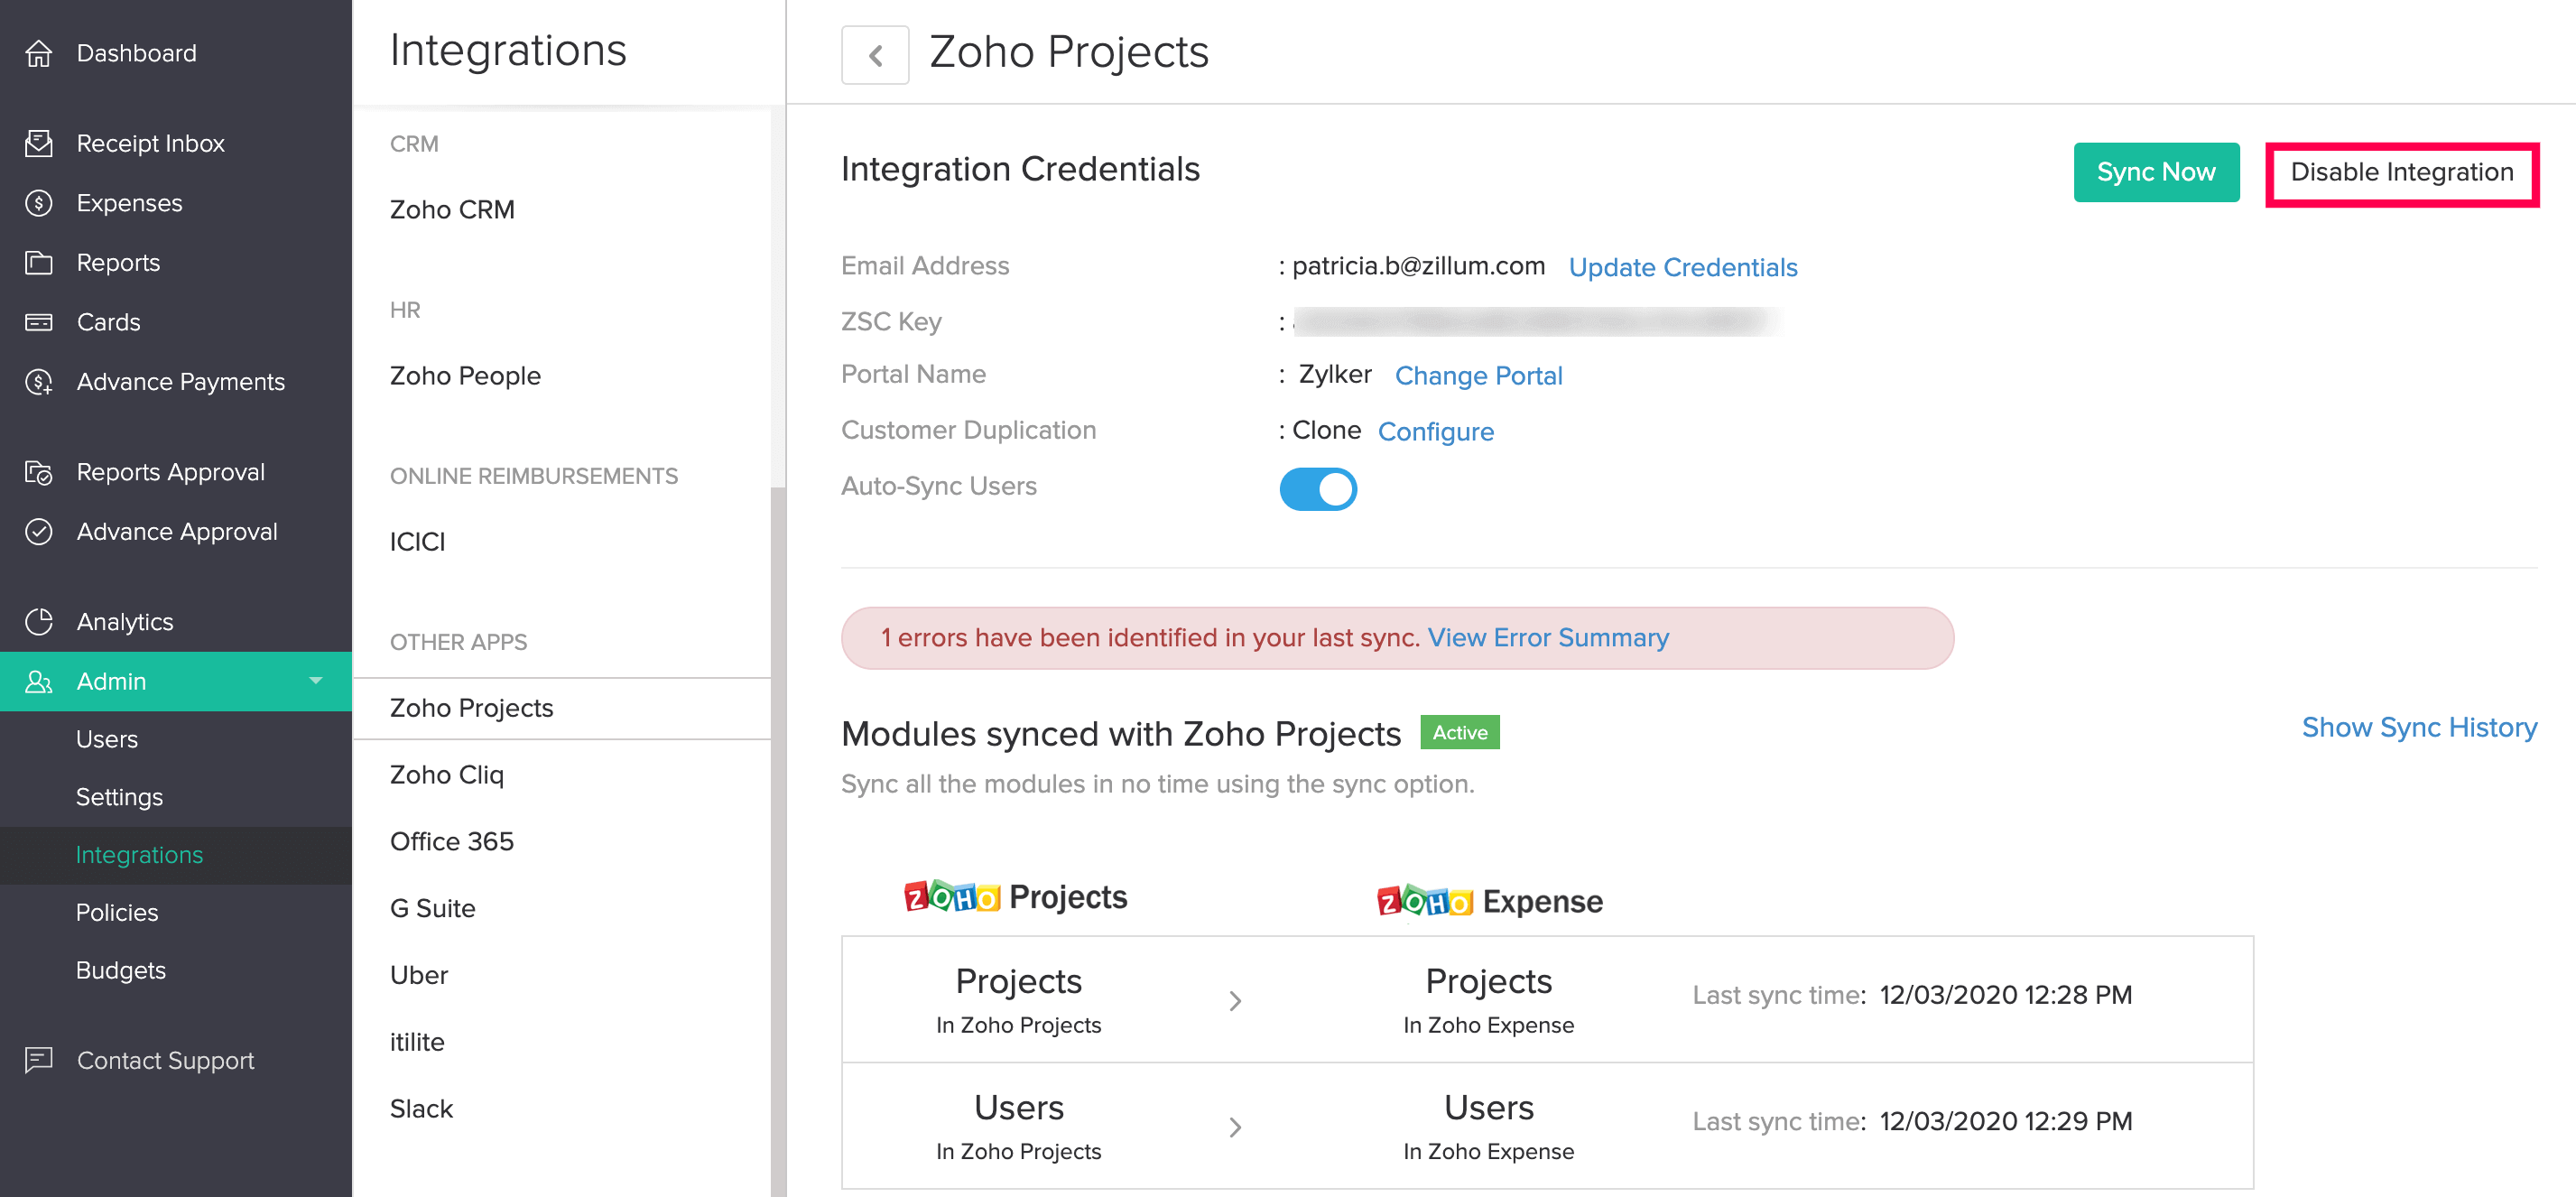Image resolution: width=2576 pixels, height=1197 pixels.
Task: Click the Disable Integration button
Action: (2401, 173)
